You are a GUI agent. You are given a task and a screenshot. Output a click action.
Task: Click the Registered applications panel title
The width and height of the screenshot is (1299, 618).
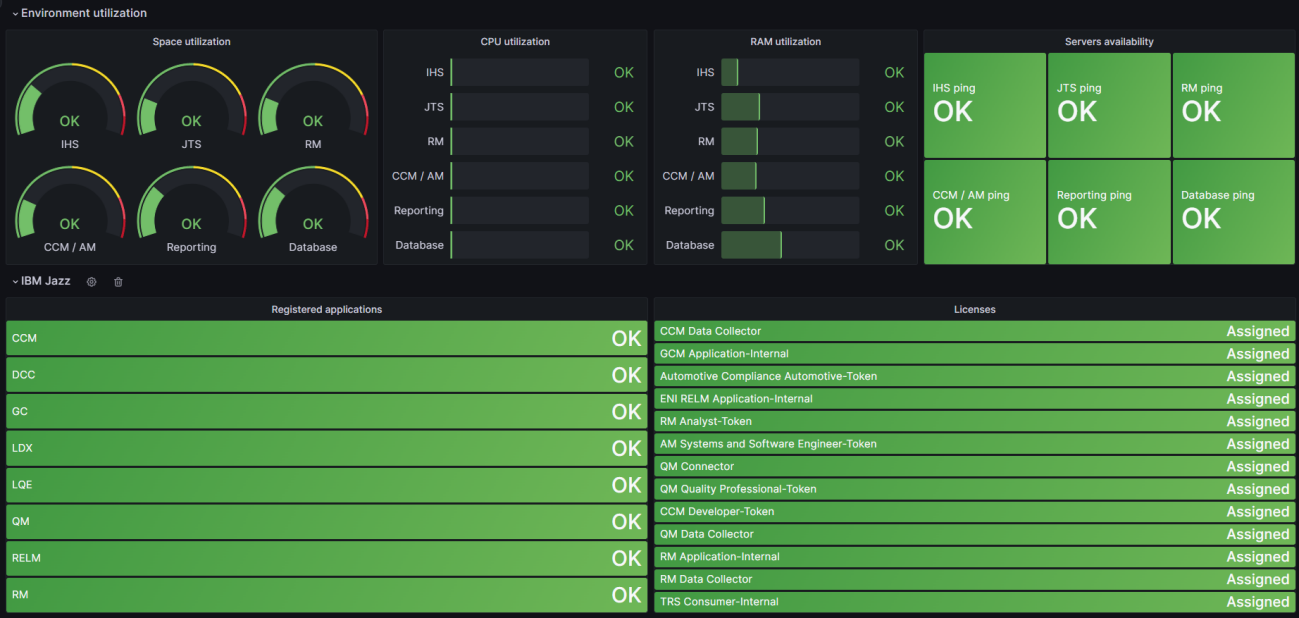tap(326, 309)
